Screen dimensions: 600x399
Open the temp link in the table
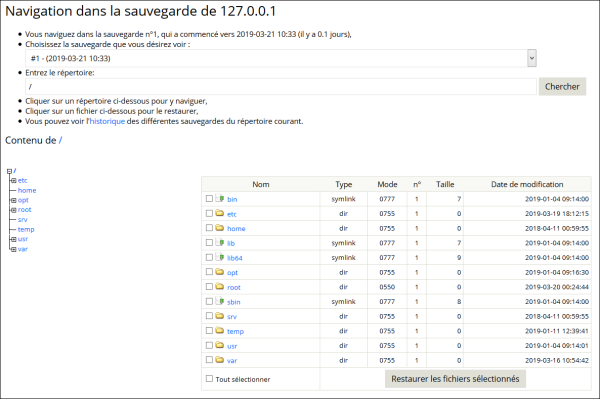click(235, 331)
